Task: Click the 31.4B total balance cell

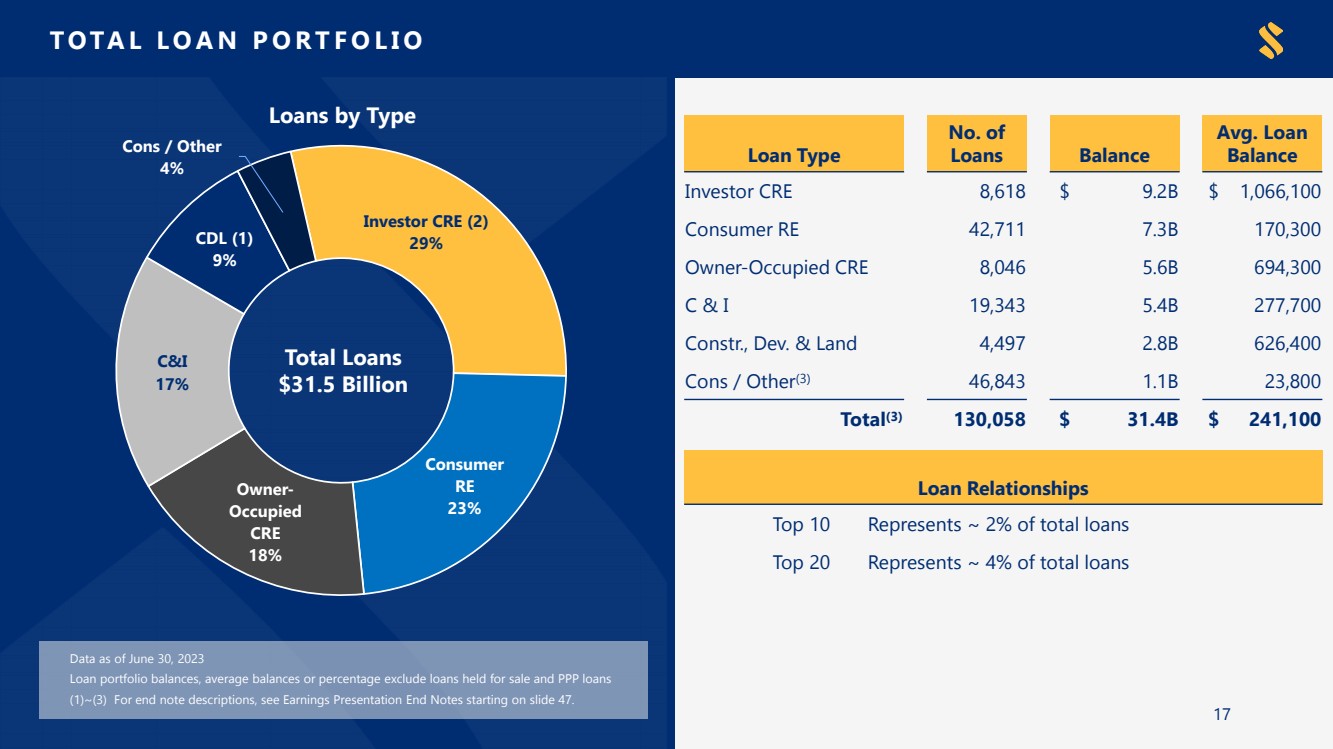Action: (1154, 419)
